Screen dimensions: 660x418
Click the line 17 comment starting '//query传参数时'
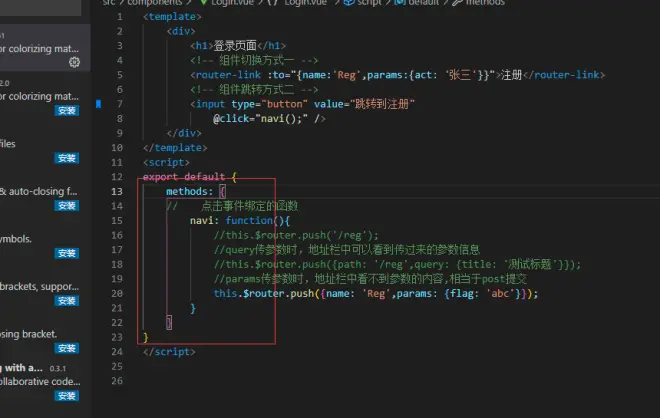347,250
